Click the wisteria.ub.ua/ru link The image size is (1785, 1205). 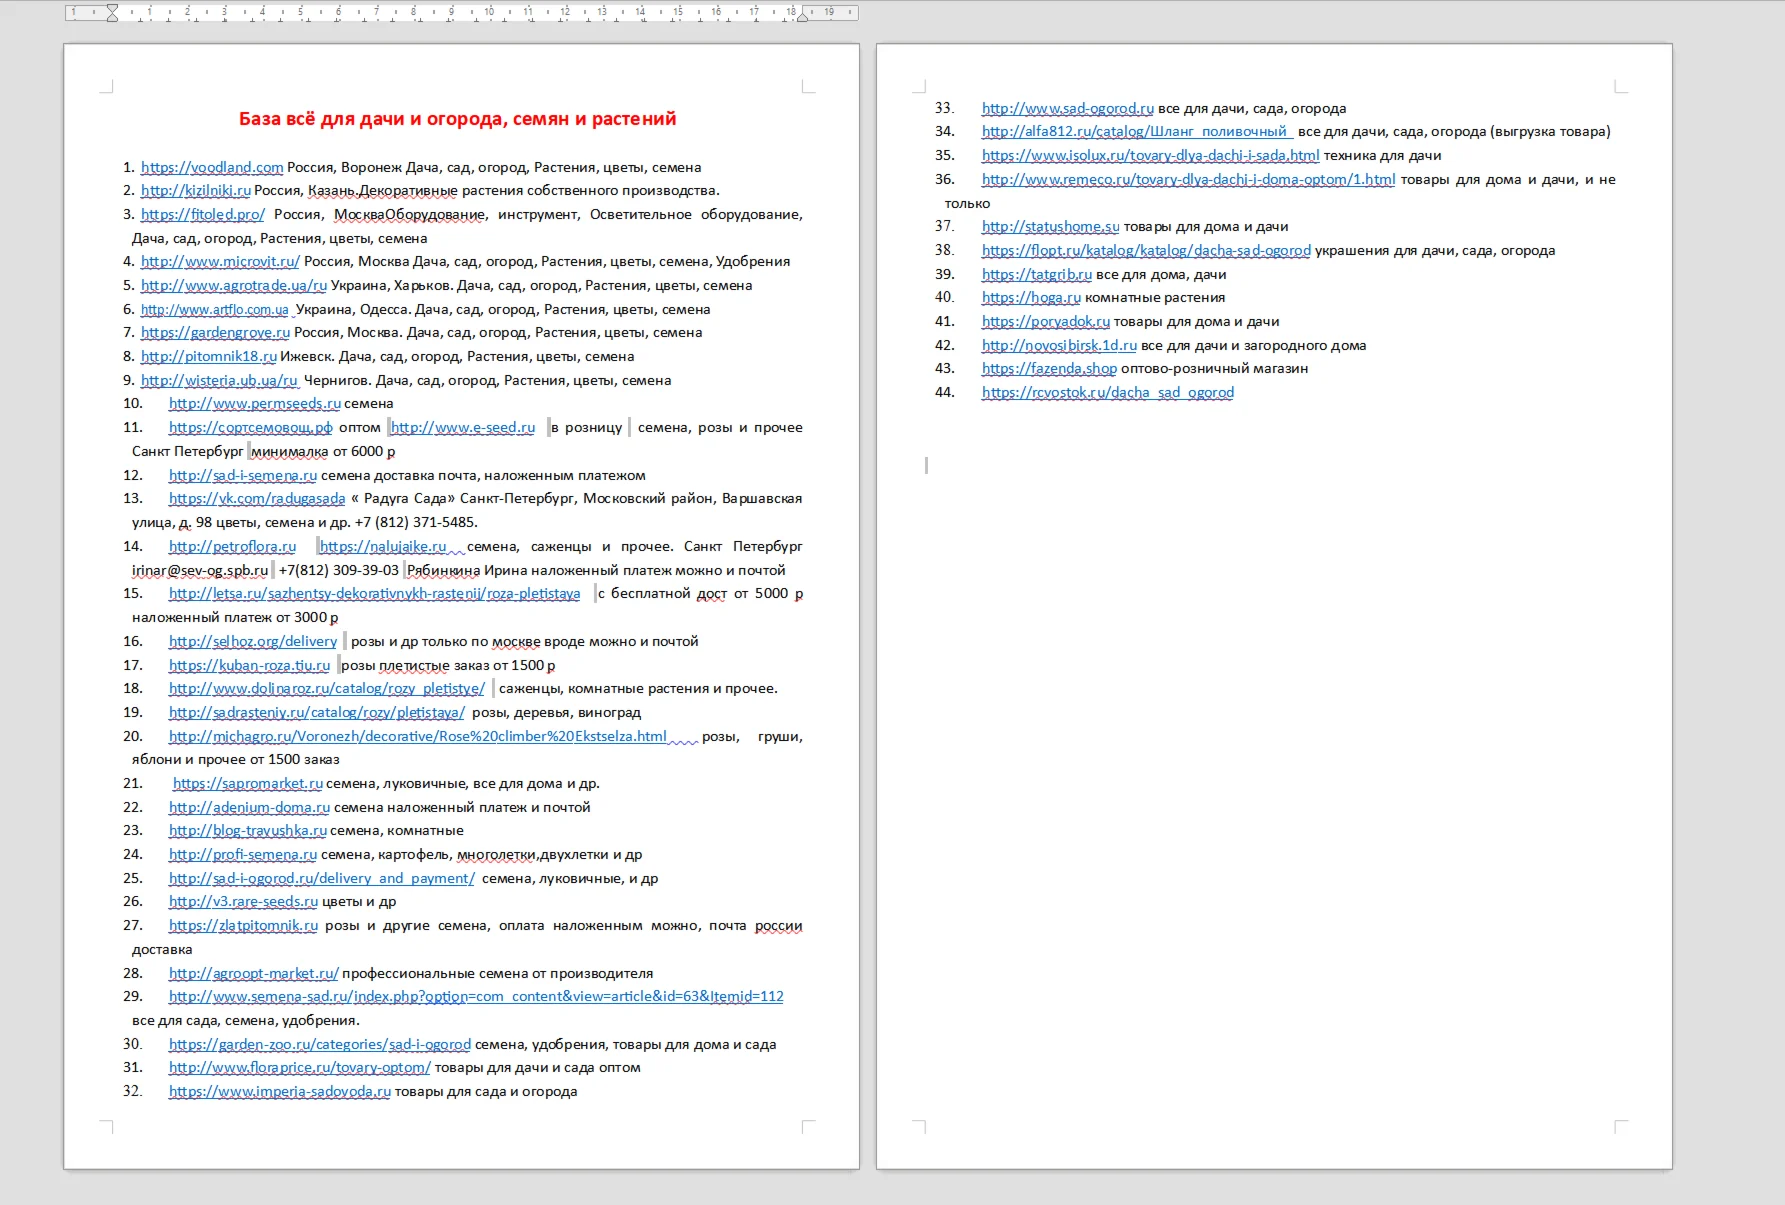tap(219, 380)
